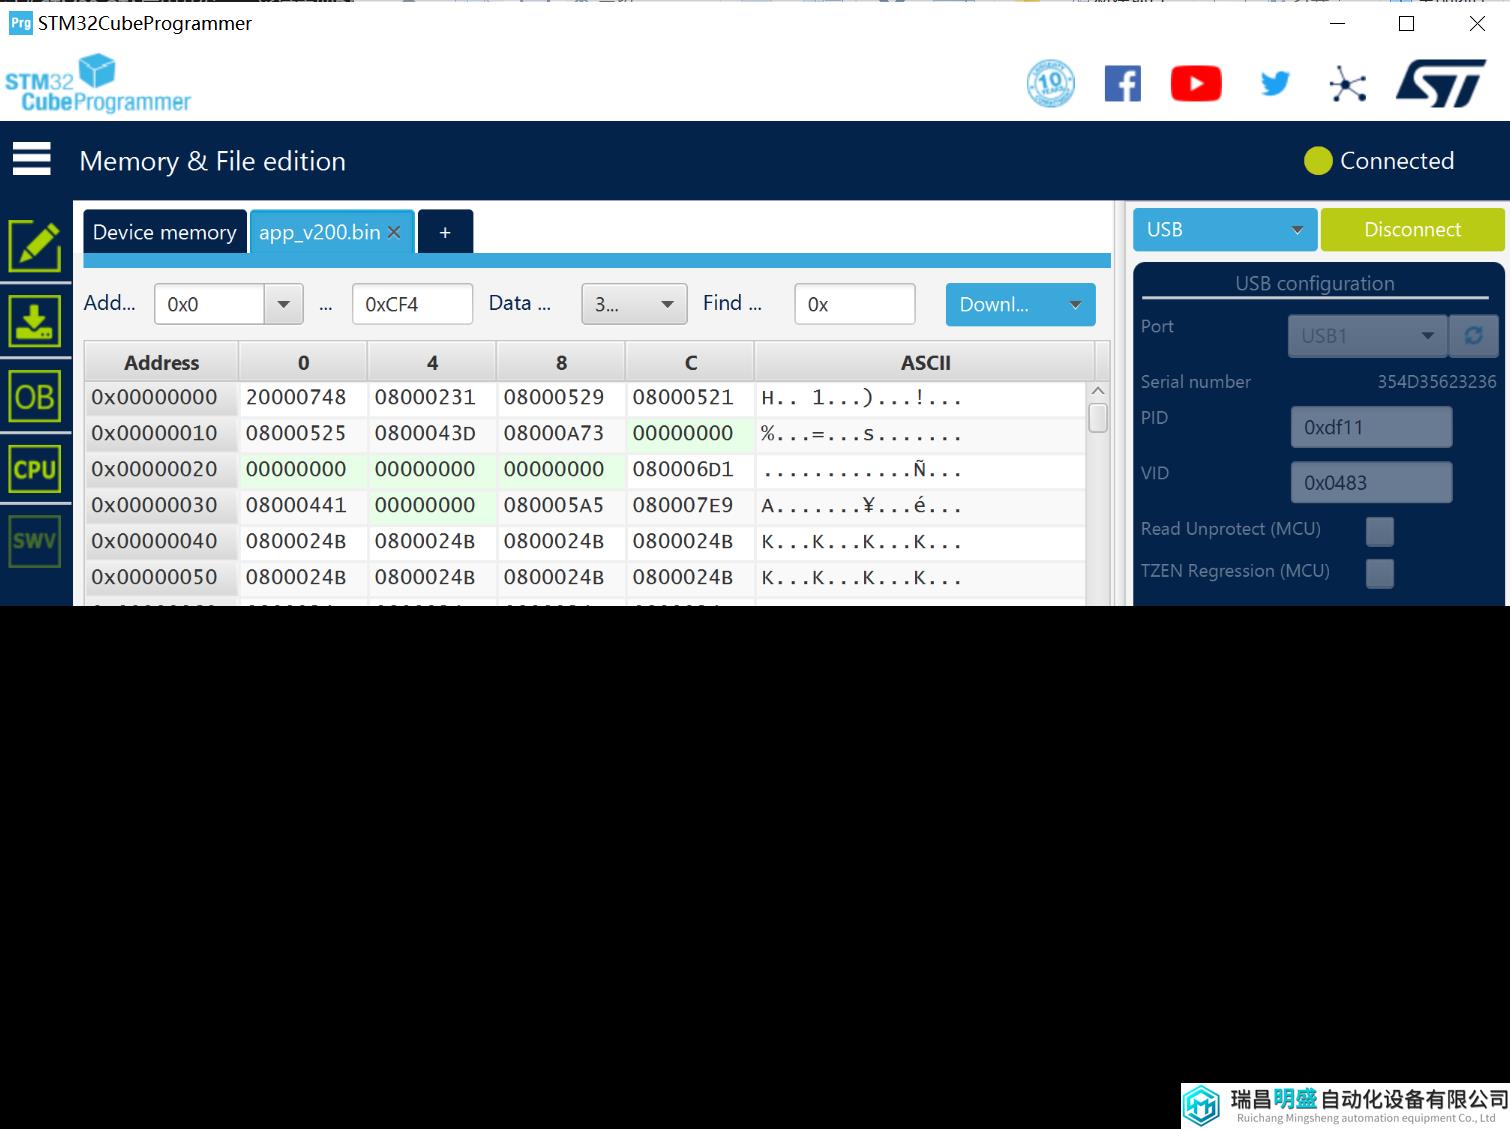Click the ASCII column header
This screenshot has width=1510, height=1129.
point(925,363)
